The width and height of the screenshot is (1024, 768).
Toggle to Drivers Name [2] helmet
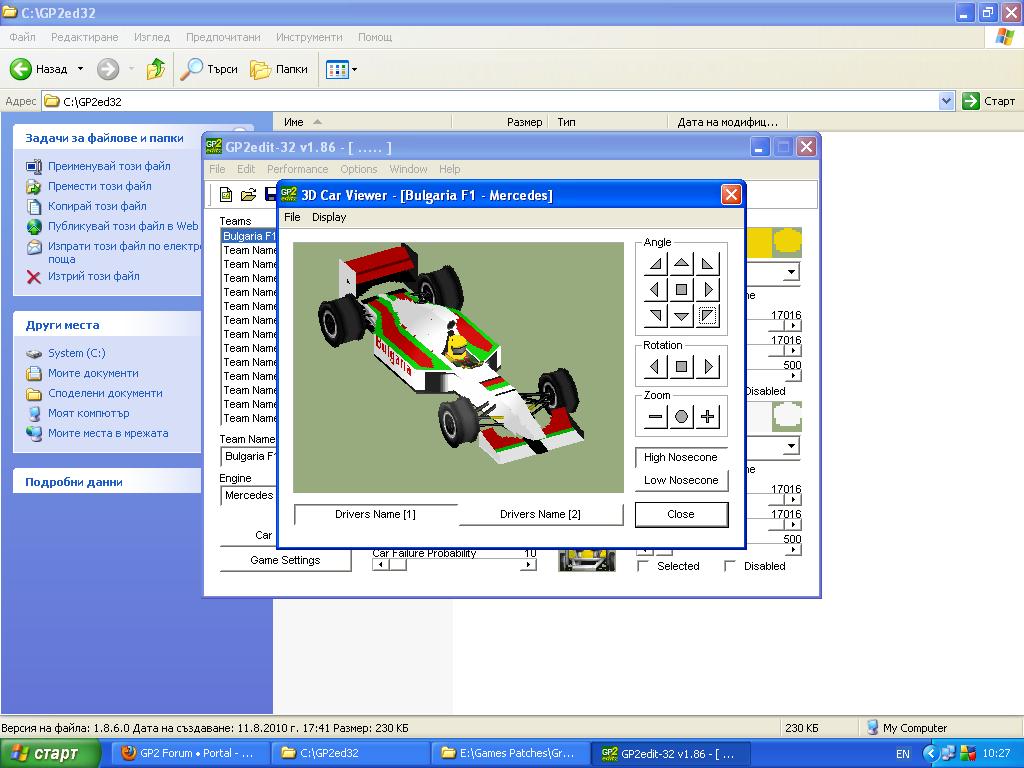click(x=540, y=514)
